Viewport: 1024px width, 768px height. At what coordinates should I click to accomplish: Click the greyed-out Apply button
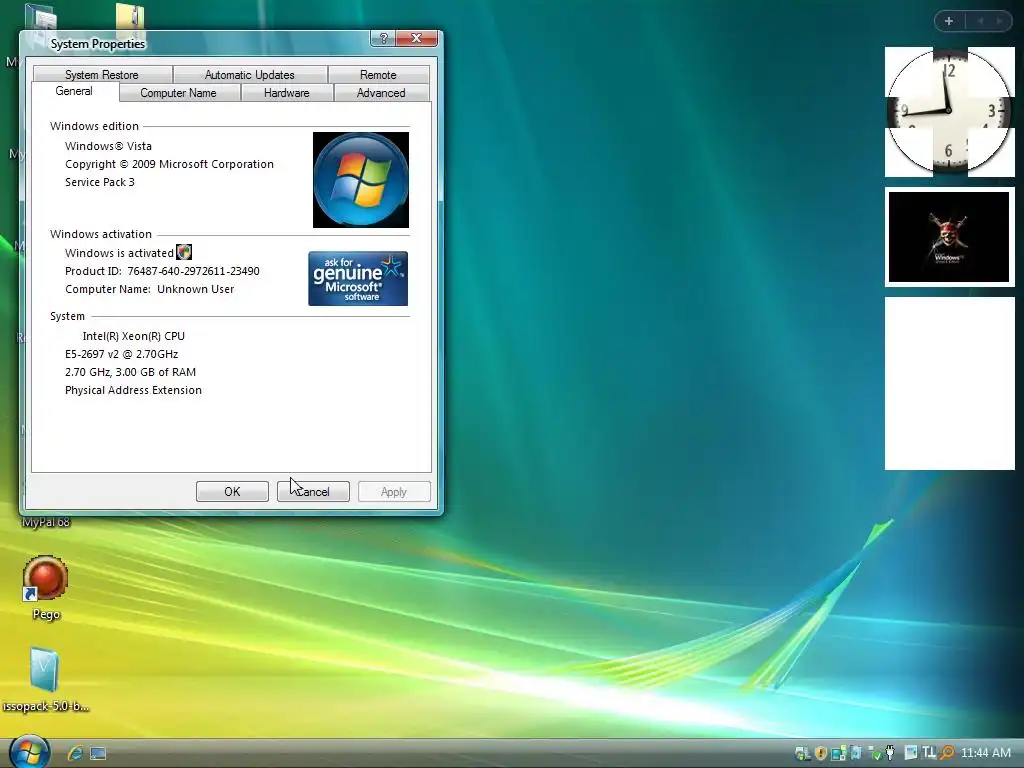pyautogui.click(x=394, y=492)
